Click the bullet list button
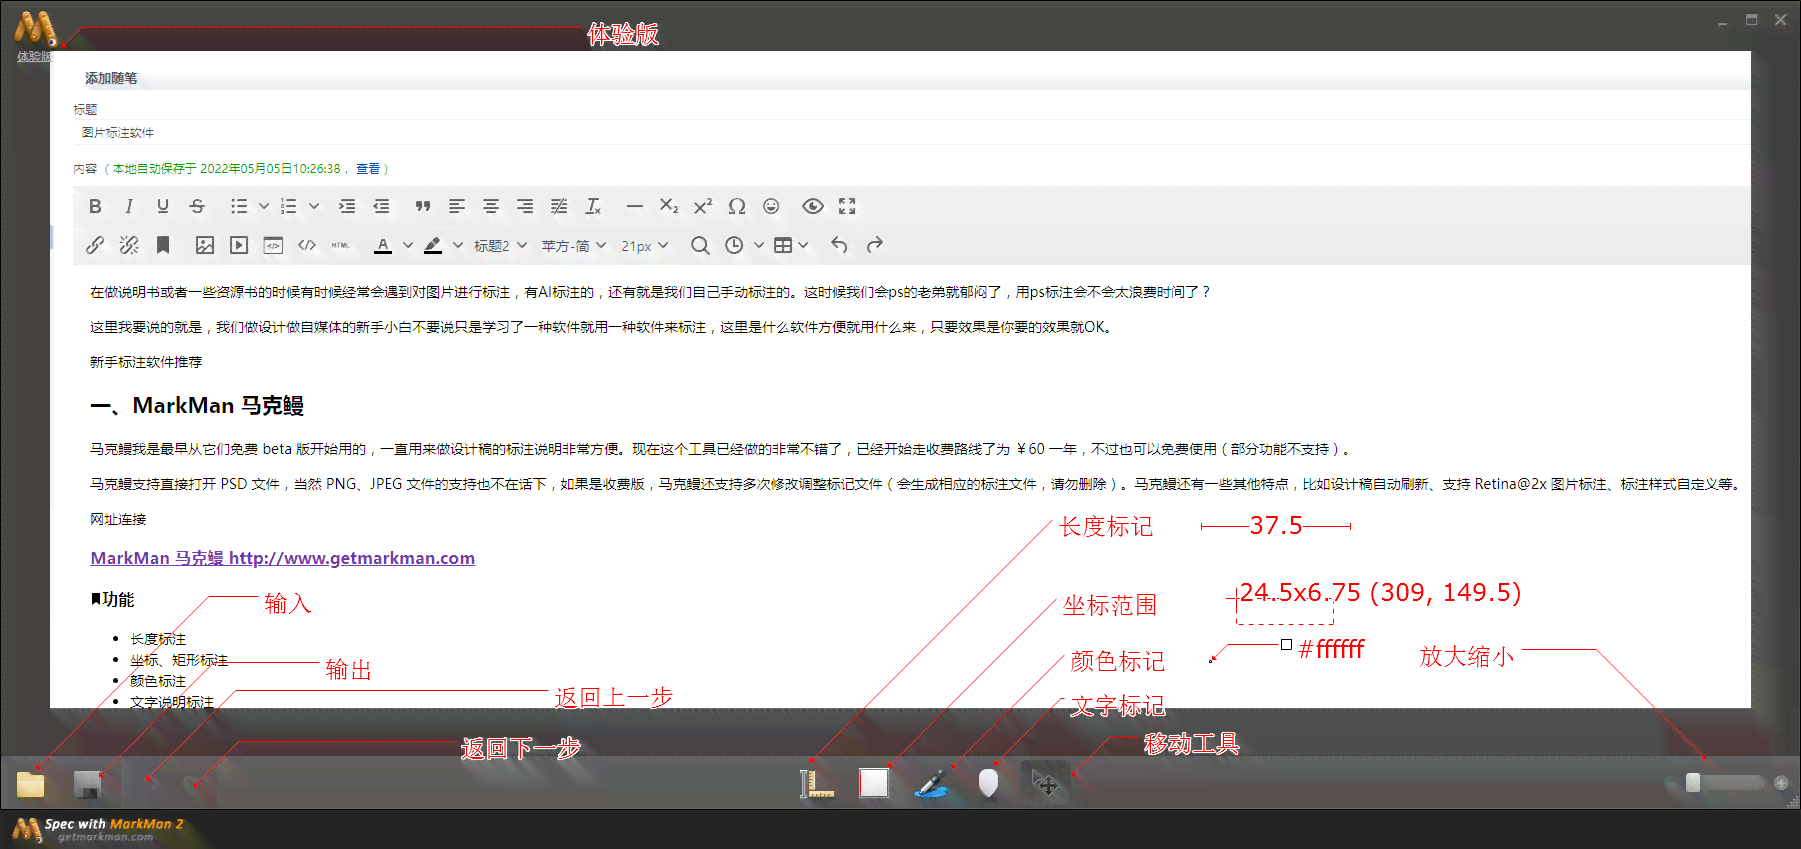Image resolution: width=1801 pixels, height=849 pixels. coord(239,206)
